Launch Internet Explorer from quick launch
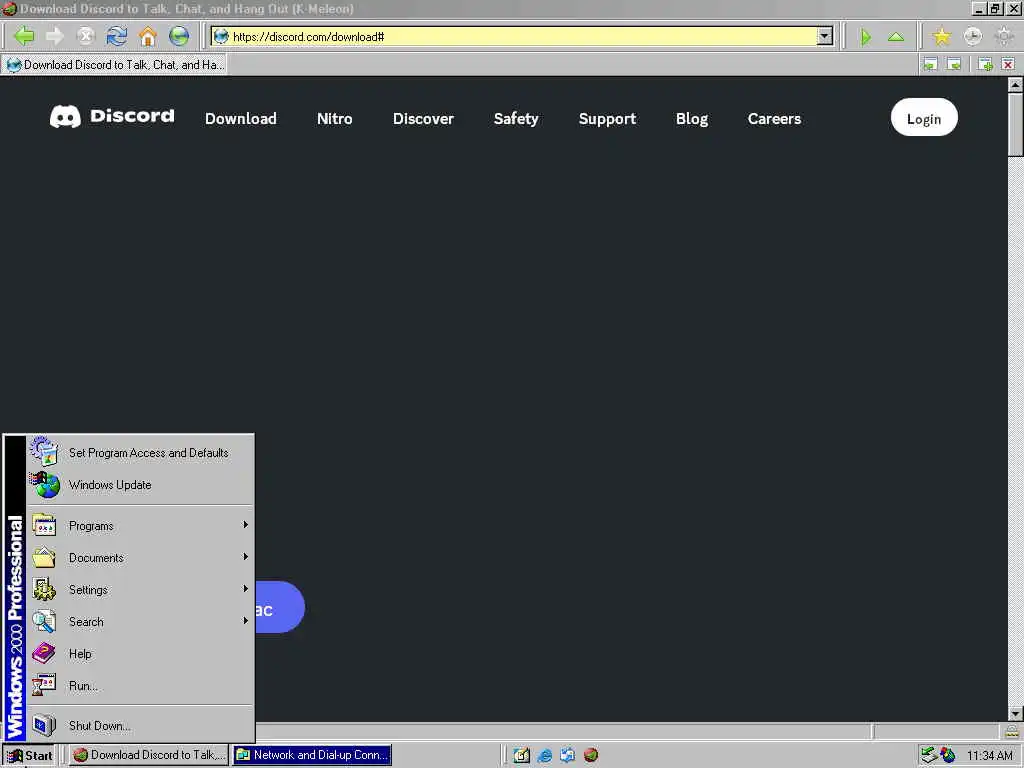1024x768 pixels. click(x=544, y=755)
